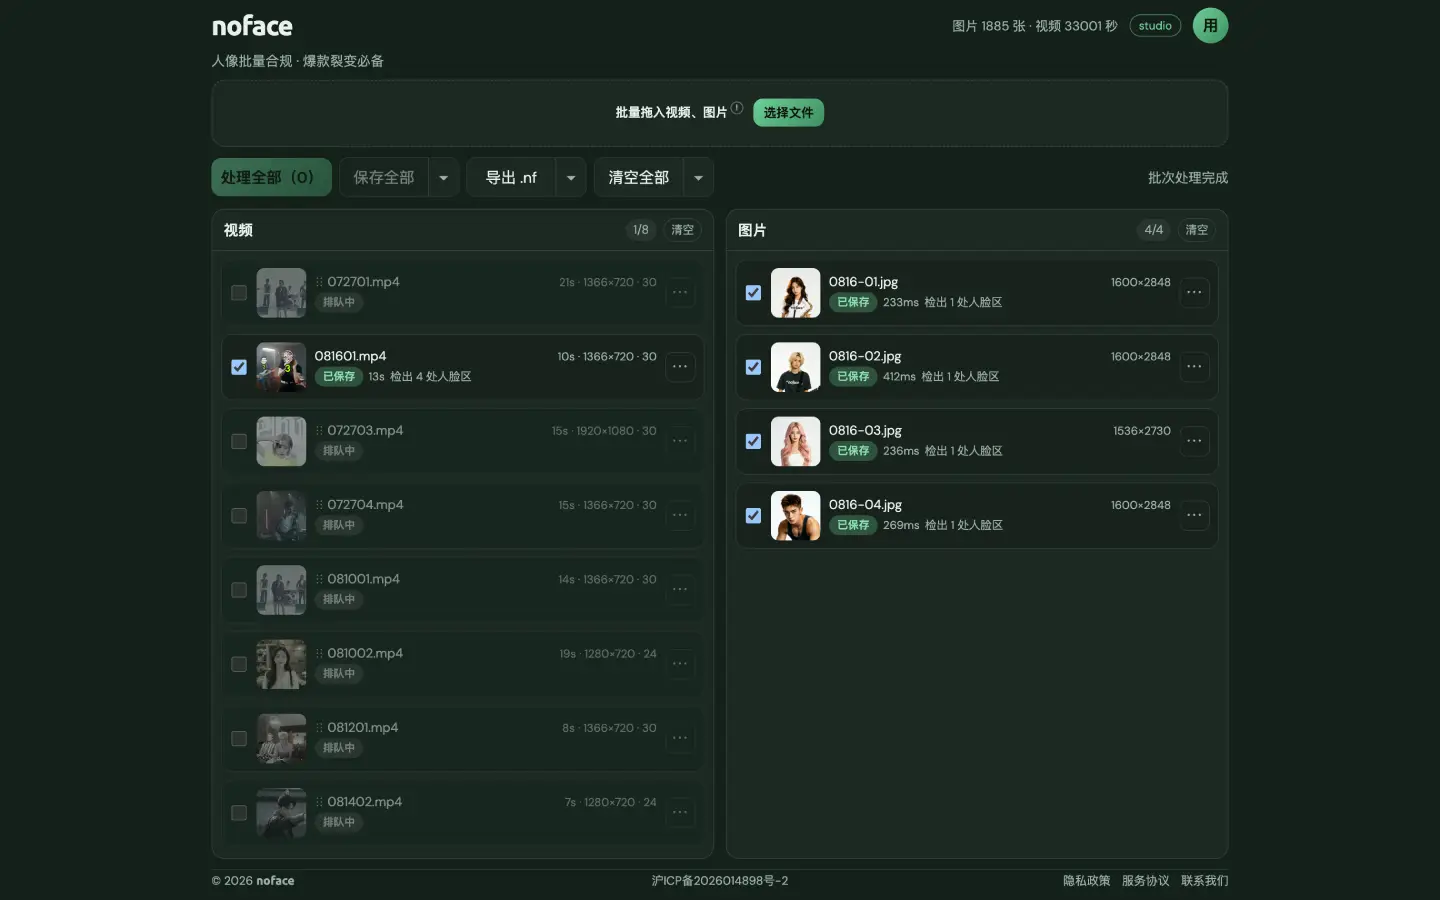Expand the 导出 .nf dropdown arrow

571,178
